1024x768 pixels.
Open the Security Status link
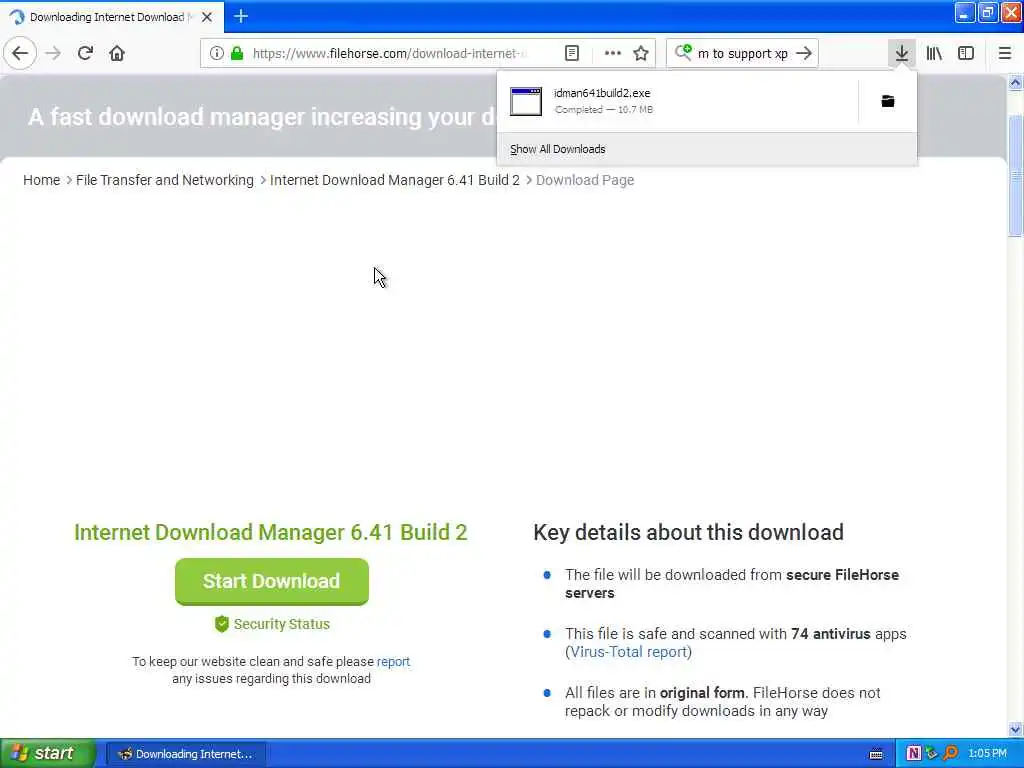point(281,624)
